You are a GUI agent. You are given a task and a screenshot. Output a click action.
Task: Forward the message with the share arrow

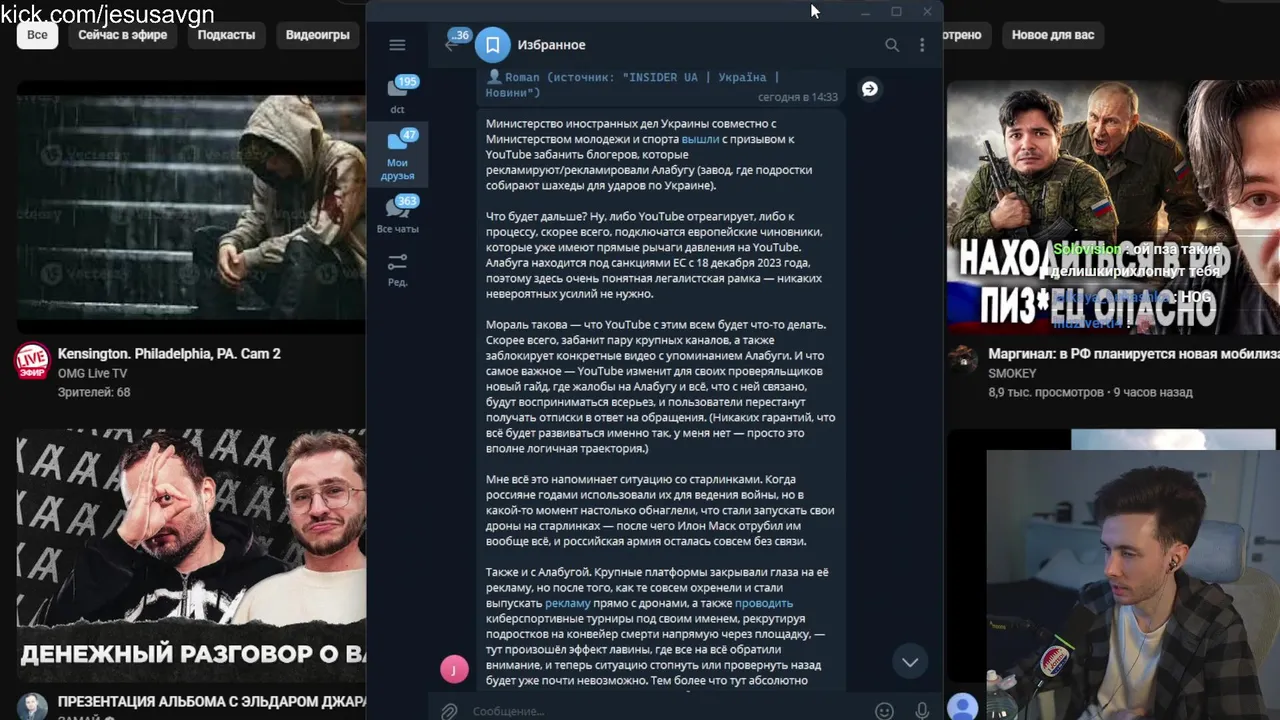pos(870,89)
